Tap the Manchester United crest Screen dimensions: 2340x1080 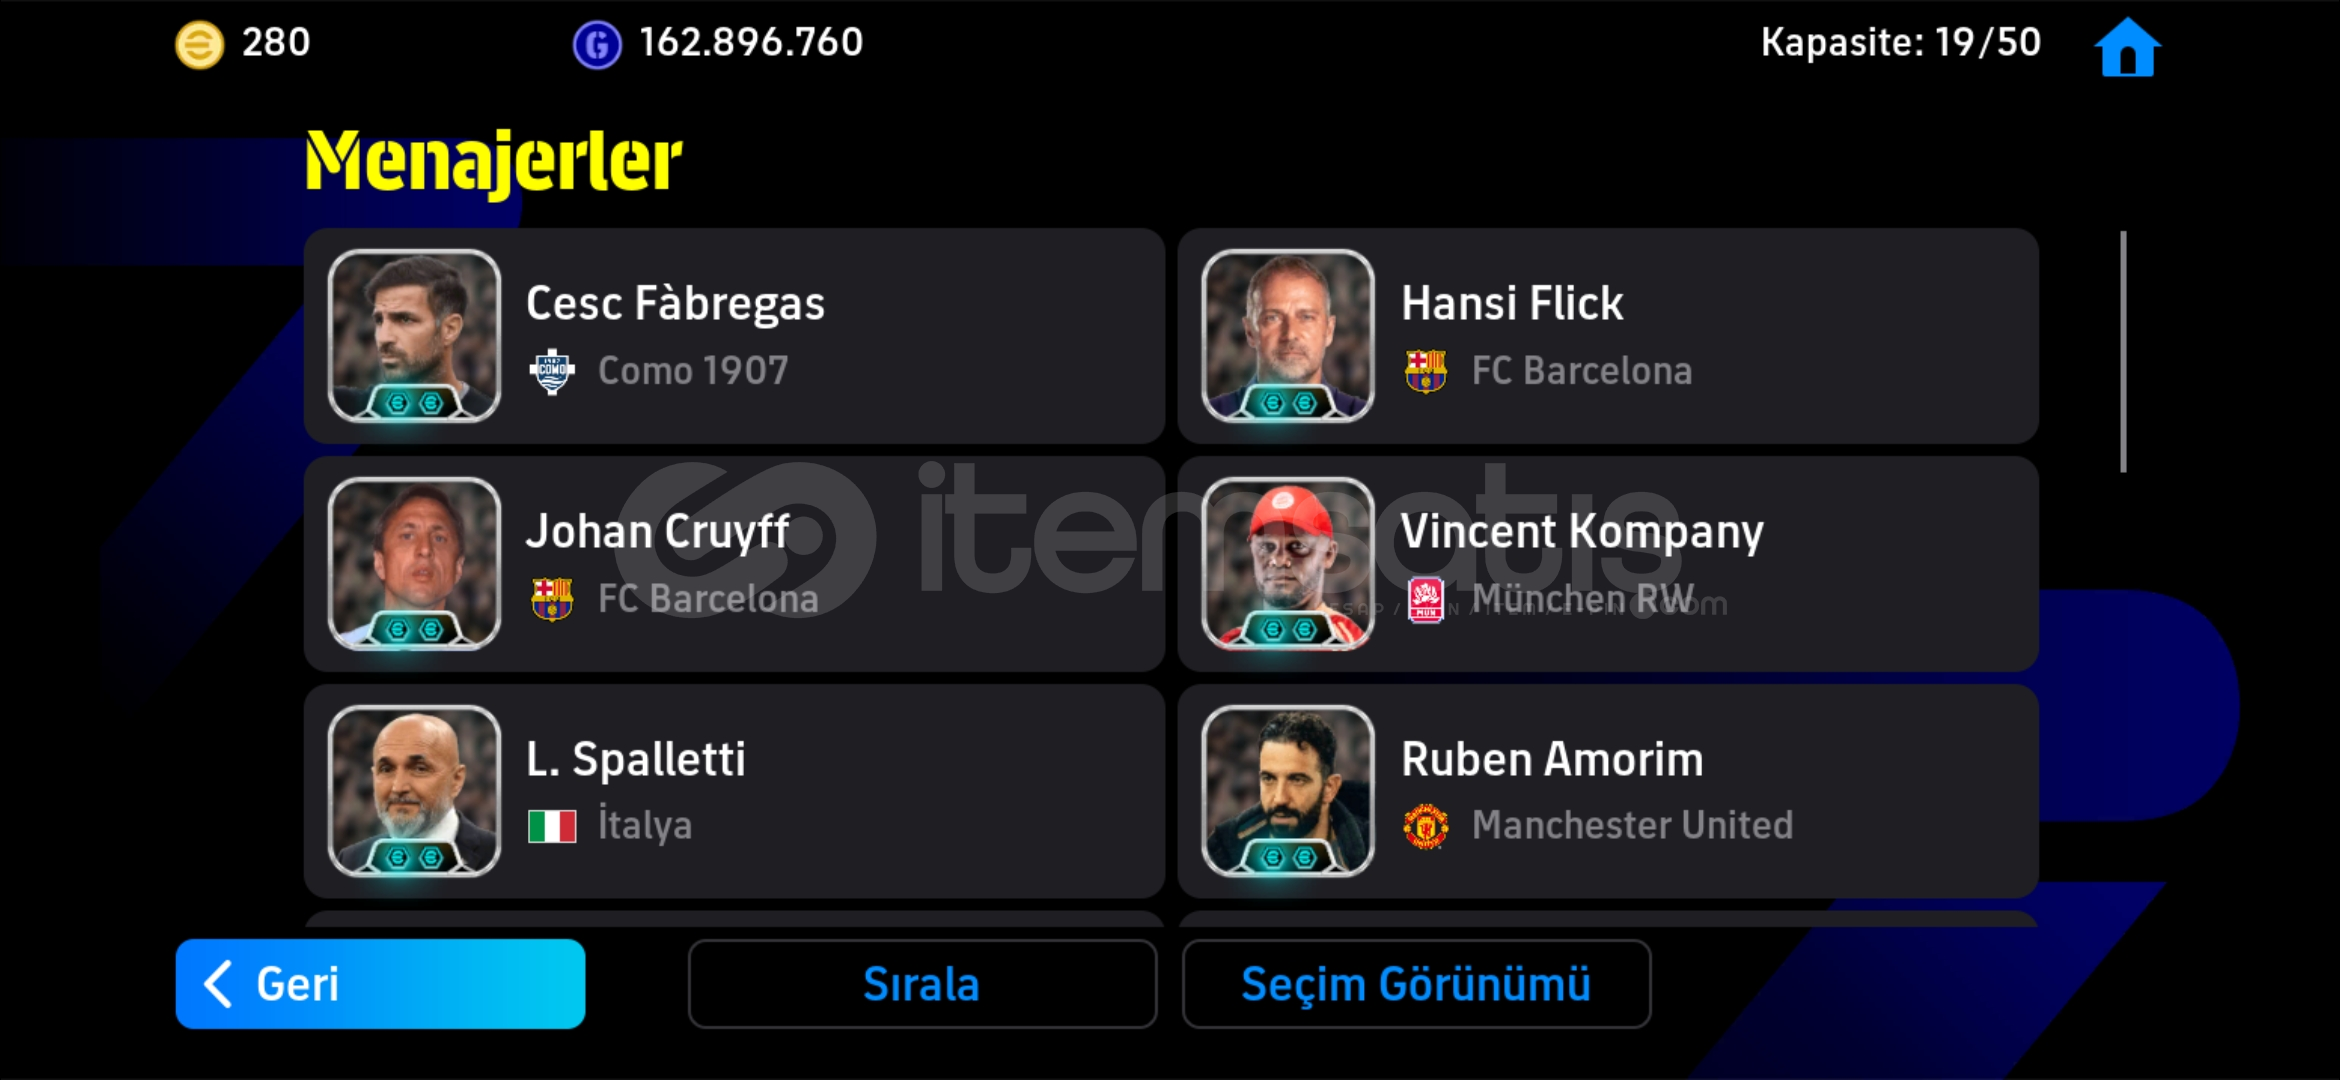pos(1426,826)
